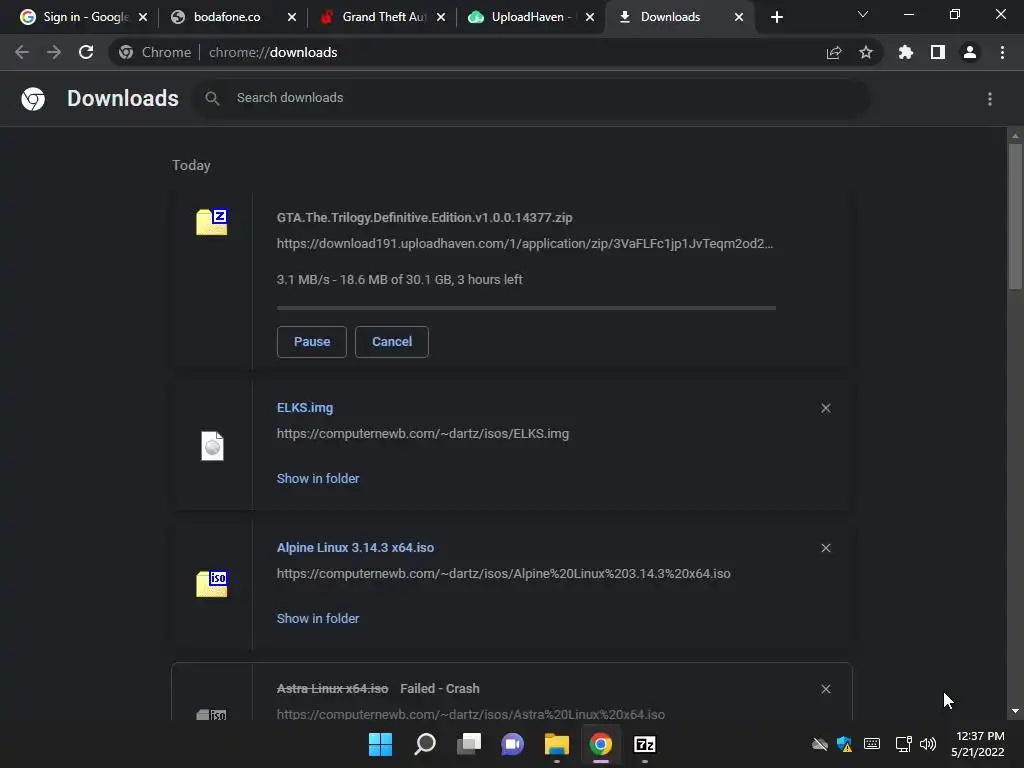The image size is (1024, 768).
Task: Open Windows taskbar Search
Action: pos(425,744)
